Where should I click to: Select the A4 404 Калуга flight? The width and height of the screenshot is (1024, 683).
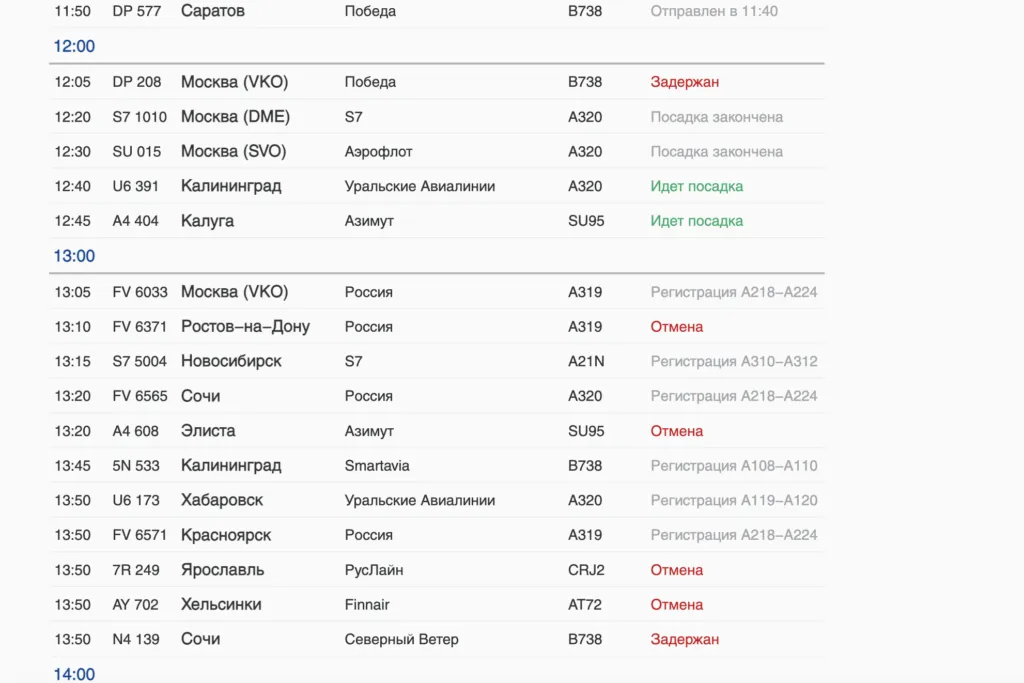[437, 221]
